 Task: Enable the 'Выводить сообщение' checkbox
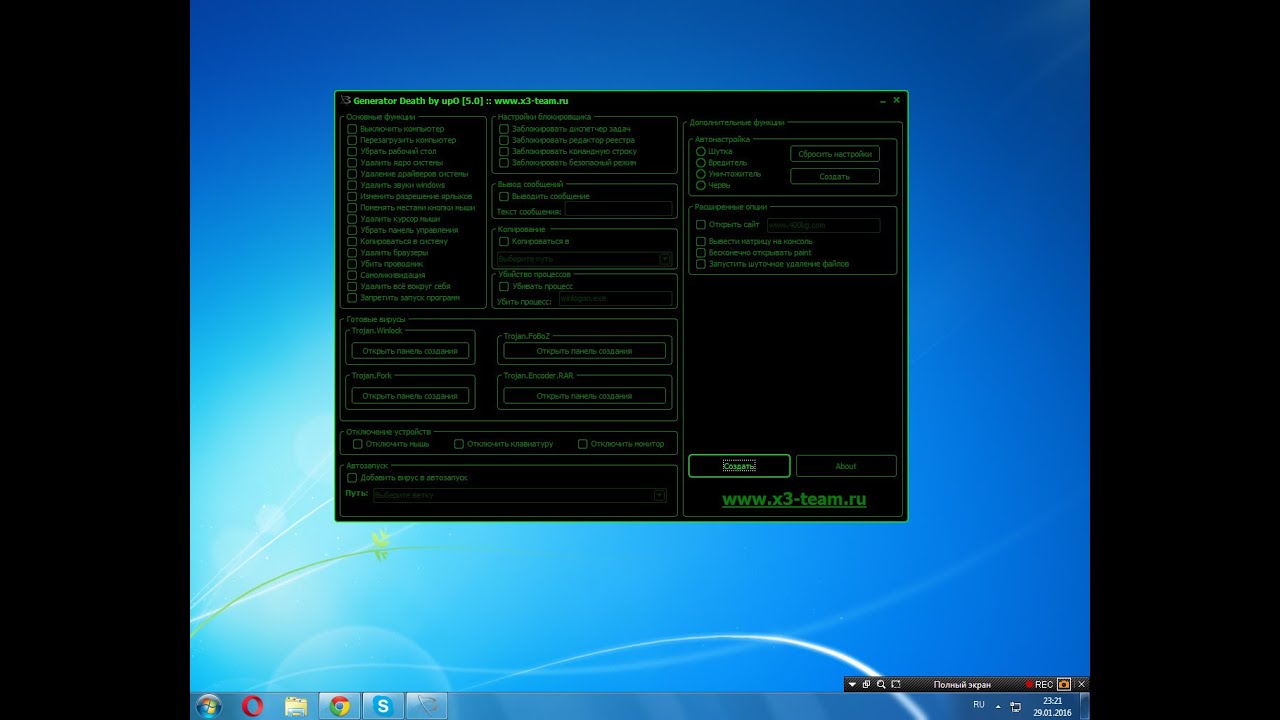point(504,197)
